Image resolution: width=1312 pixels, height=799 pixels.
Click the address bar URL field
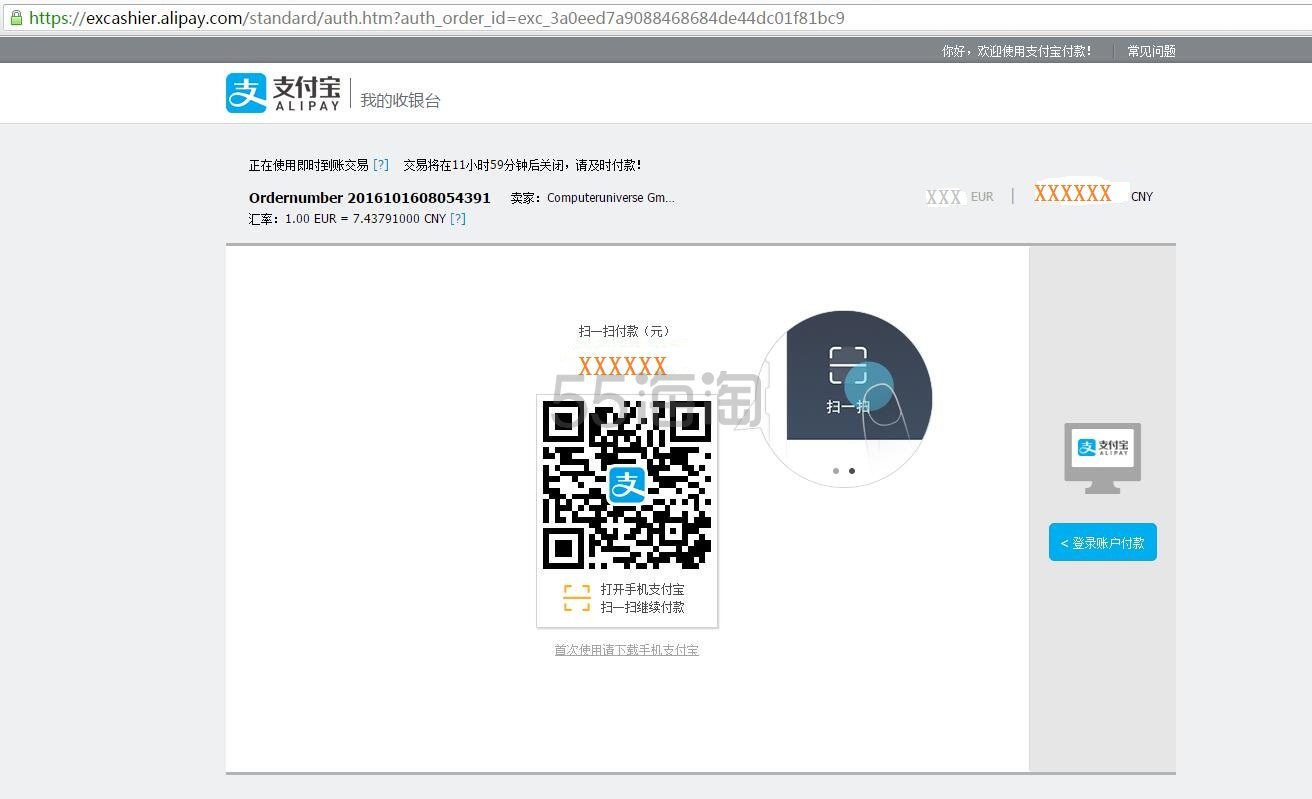(x=656, y=18)
